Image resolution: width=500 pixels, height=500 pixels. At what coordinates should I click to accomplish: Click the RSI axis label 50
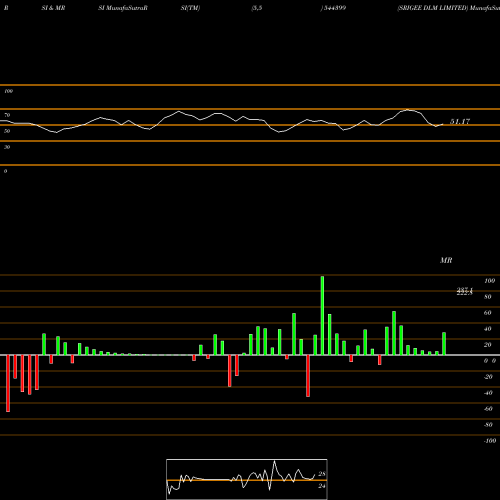[7, 131]
